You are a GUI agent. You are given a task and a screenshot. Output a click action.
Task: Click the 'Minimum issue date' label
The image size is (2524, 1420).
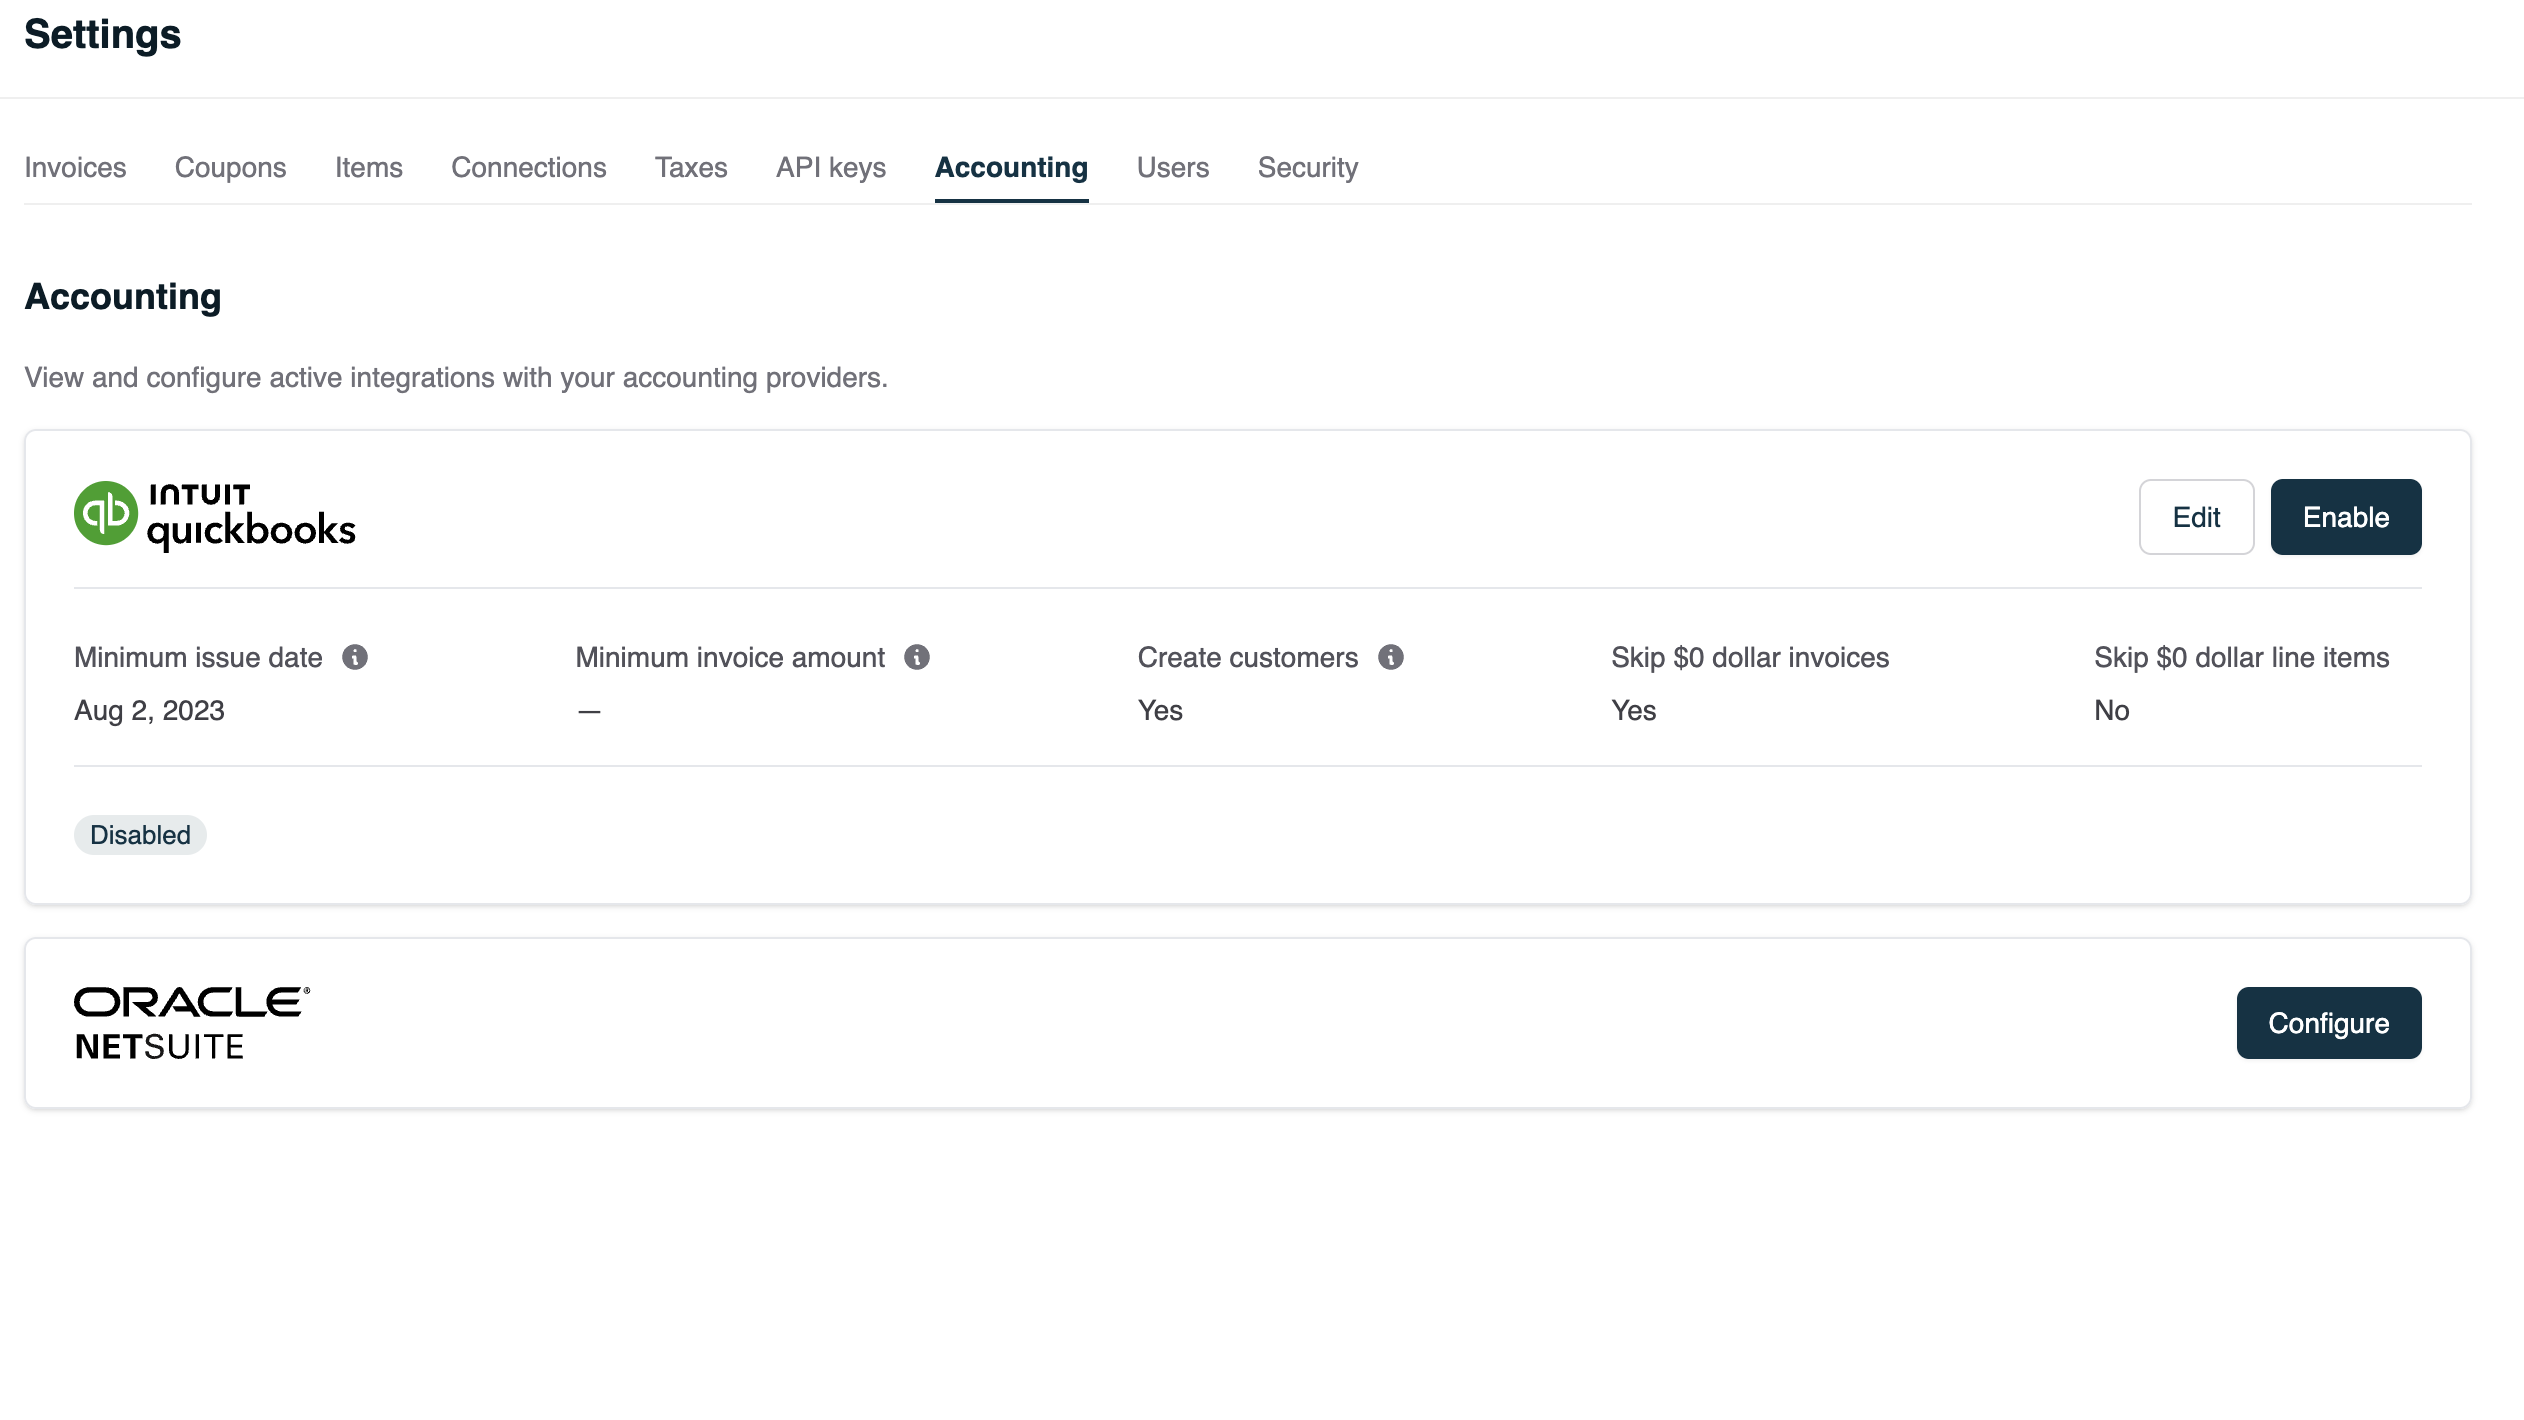198,657
